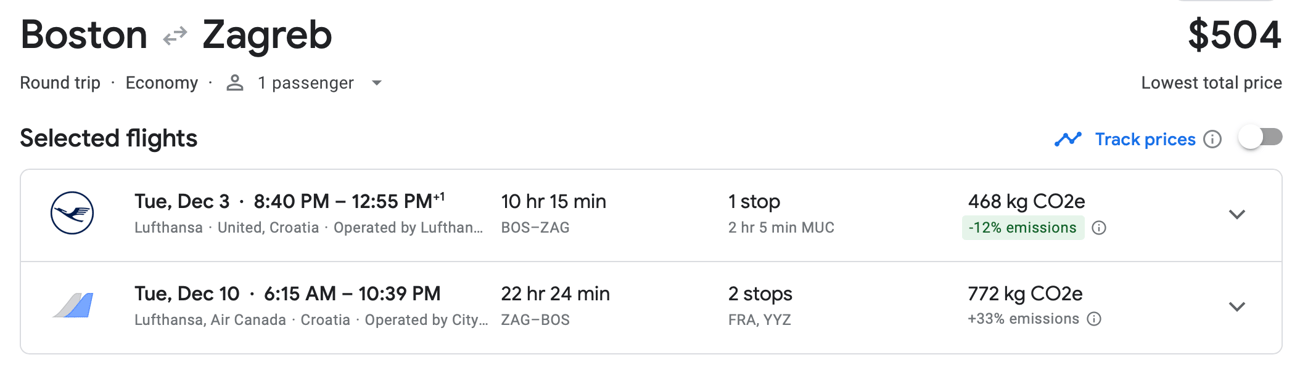Toggle the Track prices switch
The height and width of the screenshot is (368, 1300).
pyautogui.click(x=1260, y=138)
